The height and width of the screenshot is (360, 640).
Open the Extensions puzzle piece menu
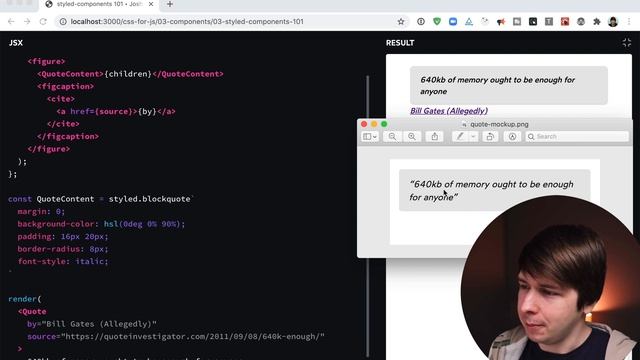click(597, 22)
